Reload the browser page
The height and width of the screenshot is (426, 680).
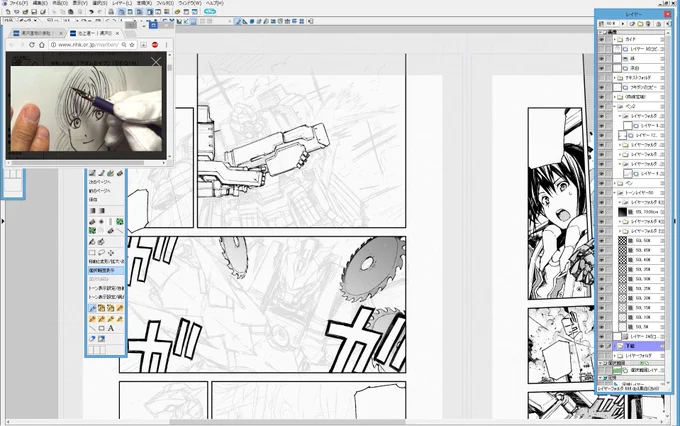(x=32, y=45)
